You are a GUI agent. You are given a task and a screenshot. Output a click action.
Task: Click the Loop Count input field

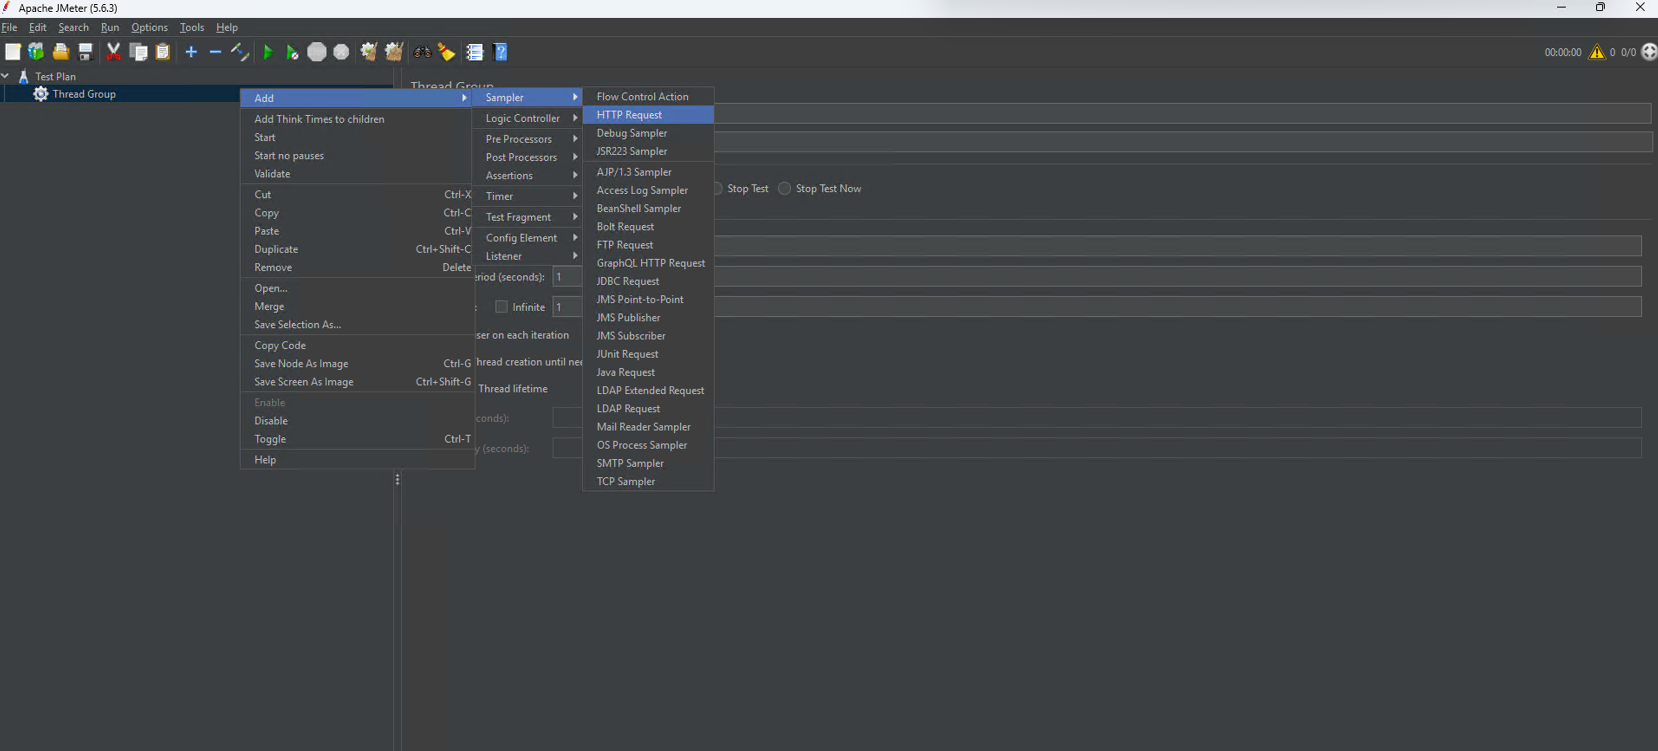[1097, 307]
